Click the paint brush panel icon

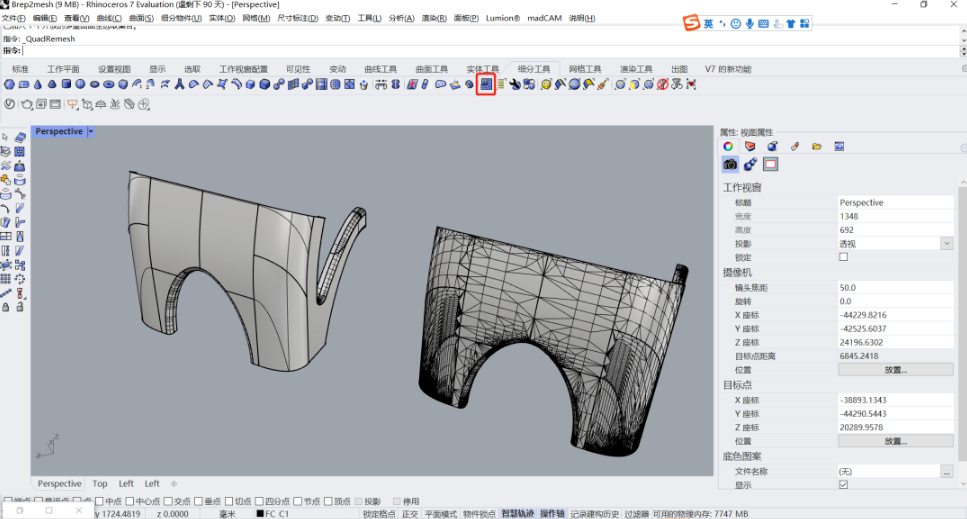(x=794, y=146)
